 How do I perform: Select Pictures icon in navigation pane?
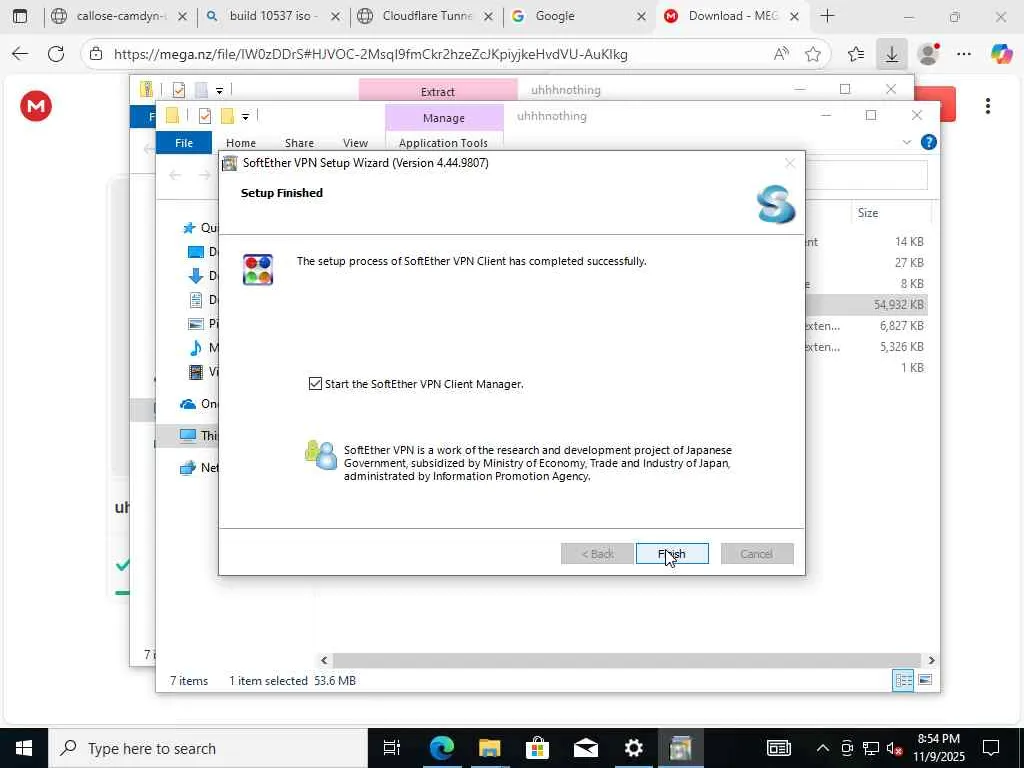click(x=196, y=323)
